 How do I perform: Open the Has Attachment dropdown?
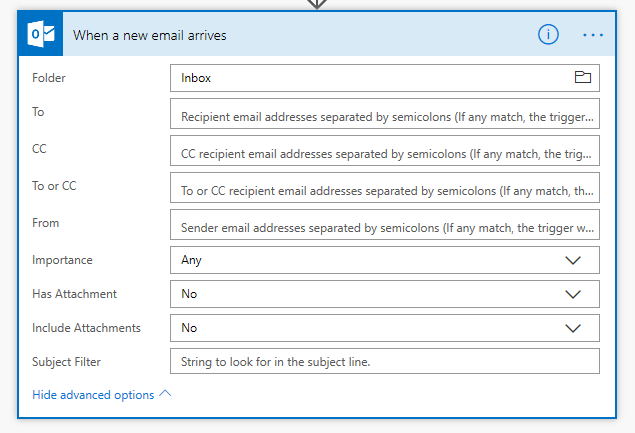click(x=573, y=294)
